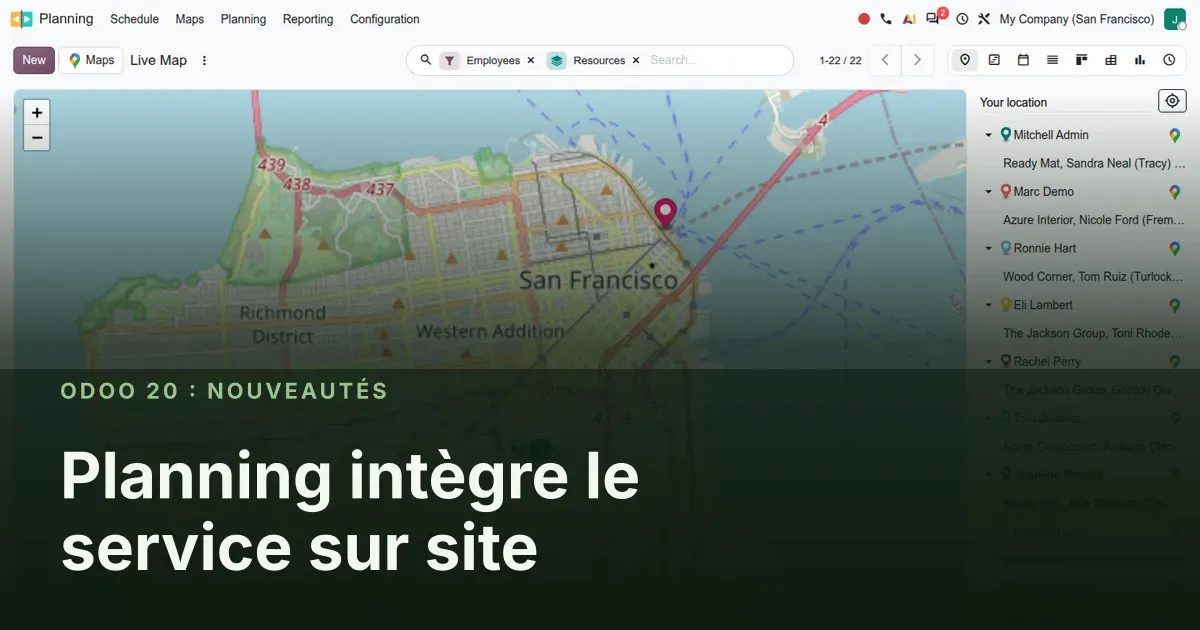
Task: Collapse the Ronnie Hart group
Action: (989, 248)
